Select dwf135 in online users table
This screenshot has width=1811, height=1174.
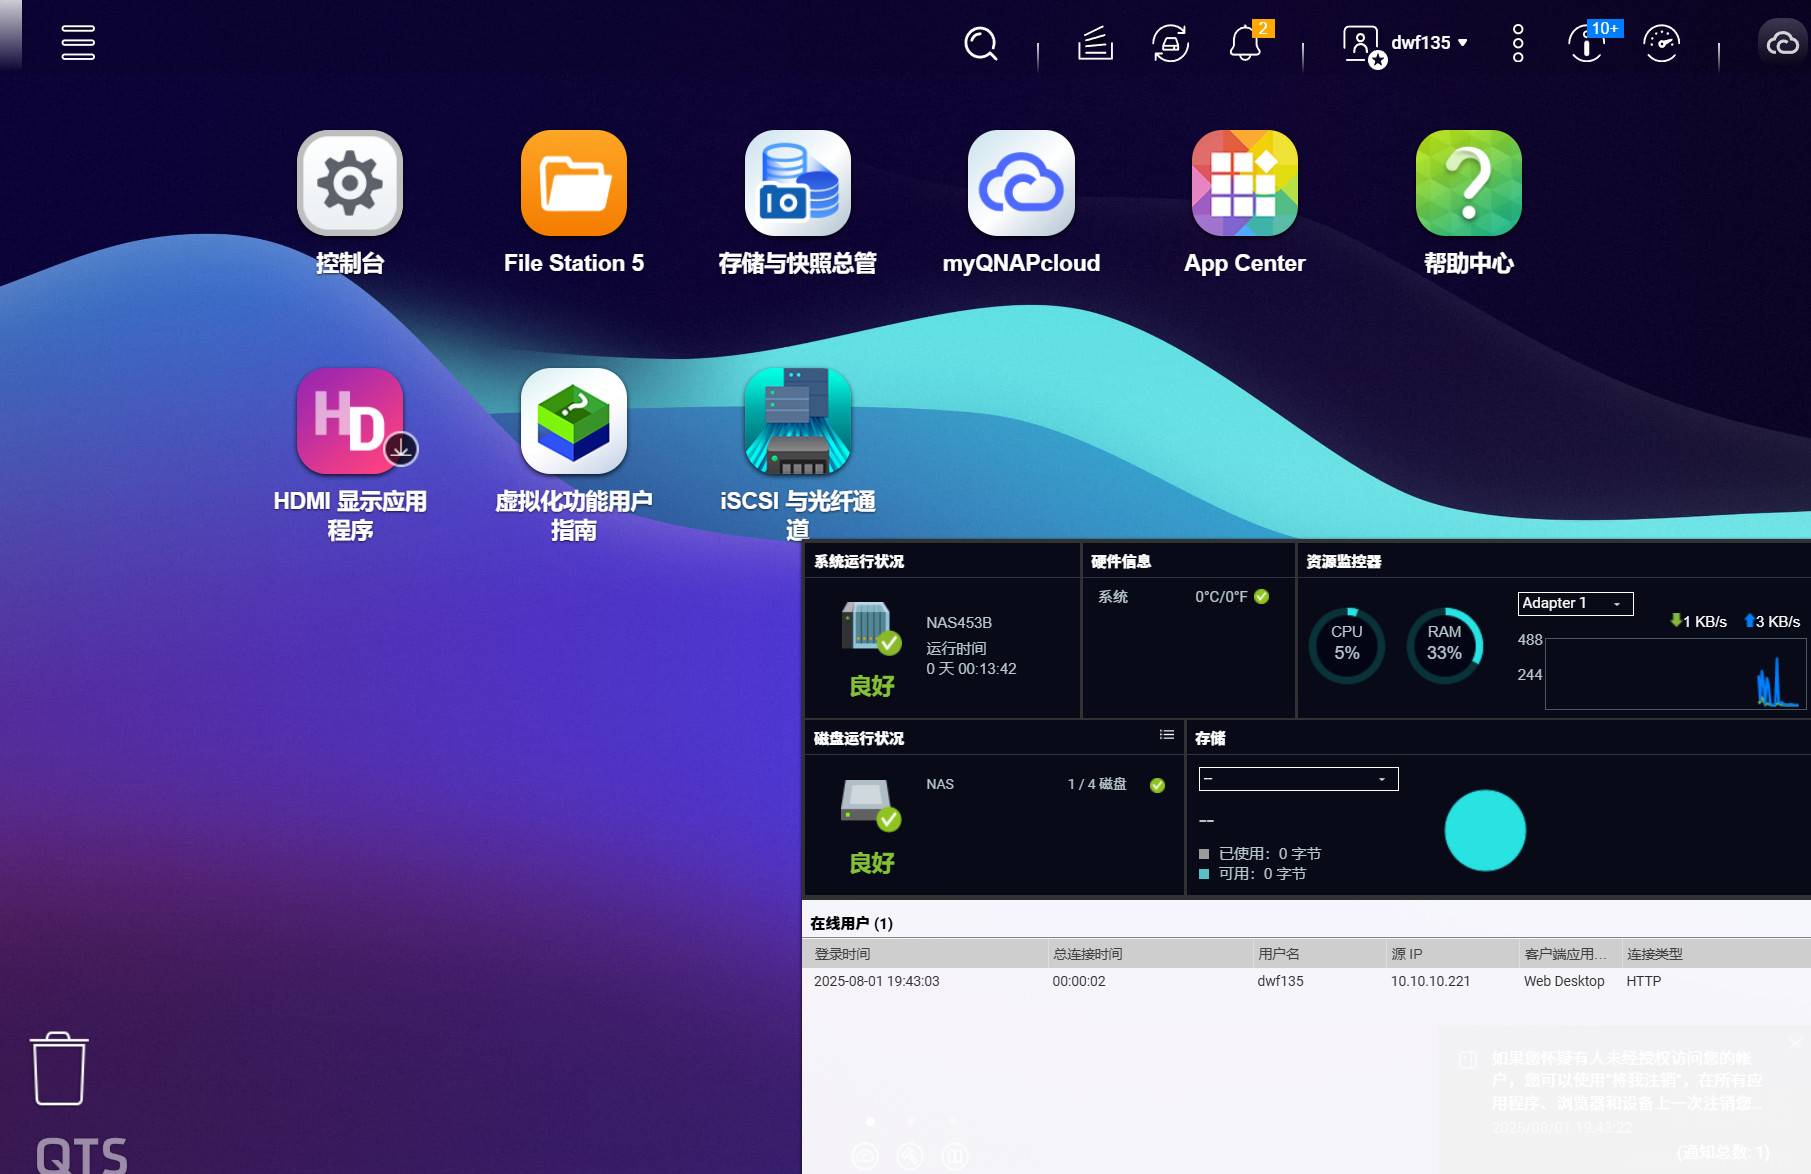coord(1280,981)
